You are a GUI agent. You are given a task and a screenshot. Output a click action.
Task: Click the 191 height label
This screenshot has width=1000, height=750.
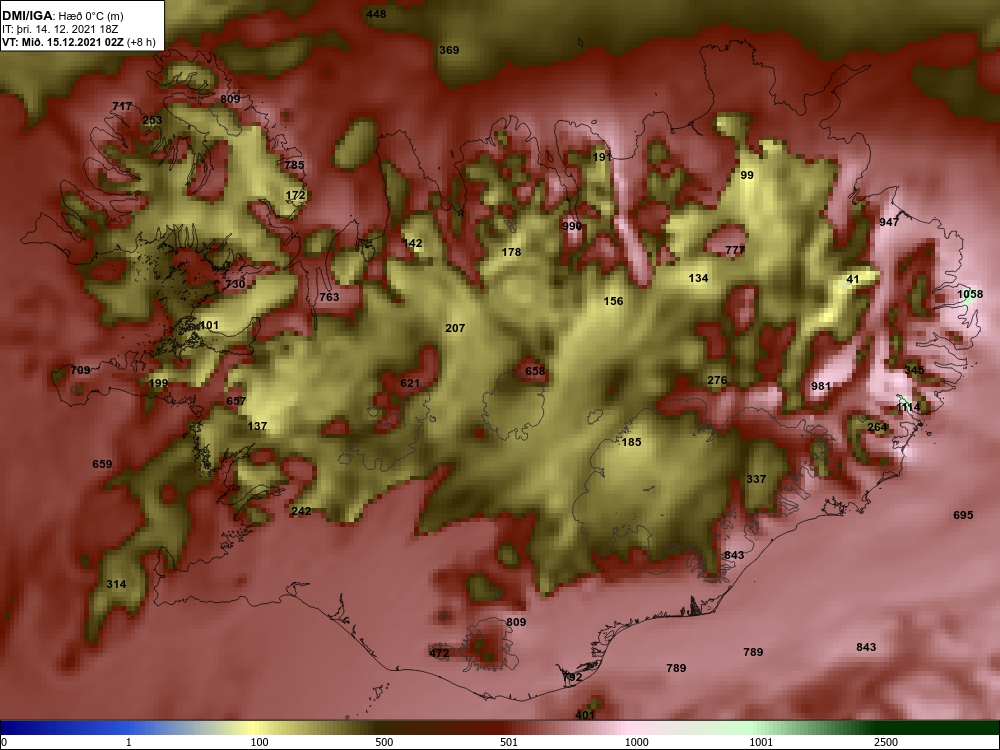(602, 157)
